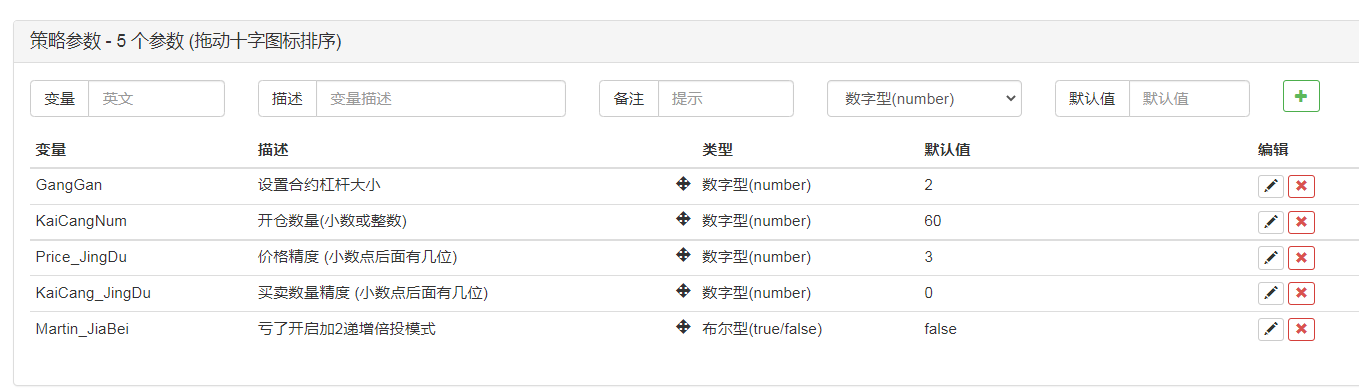Click the green plus add-parameter button

[x=1301, y=96]
